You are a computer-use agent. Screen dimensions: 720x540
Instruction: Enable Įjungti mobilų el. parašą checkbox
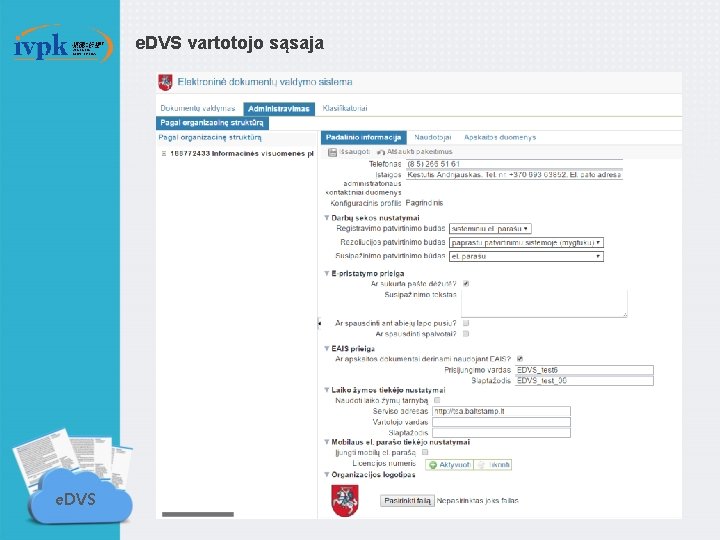(x=425, y=452)
